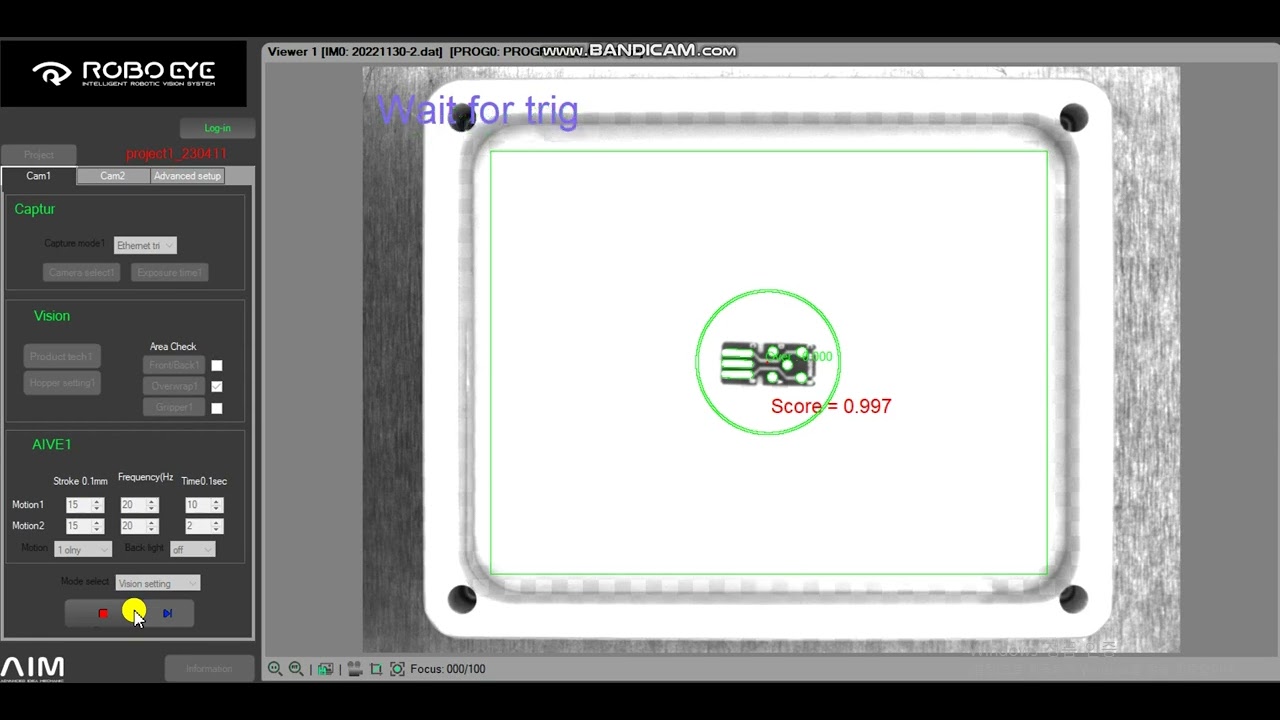Click the save image icon in viewer toolbar

(325, 669)
